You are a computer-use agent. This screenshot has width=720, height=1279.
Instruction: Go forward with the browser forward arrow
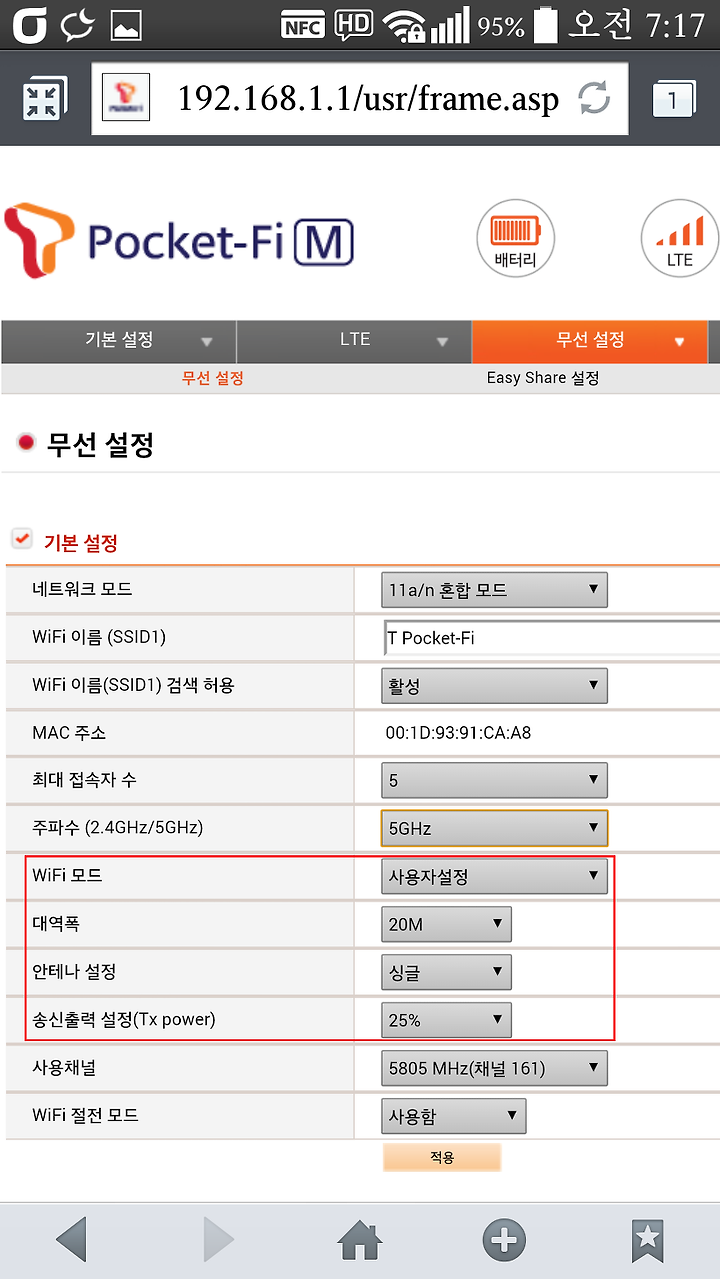coord(218,1241)
